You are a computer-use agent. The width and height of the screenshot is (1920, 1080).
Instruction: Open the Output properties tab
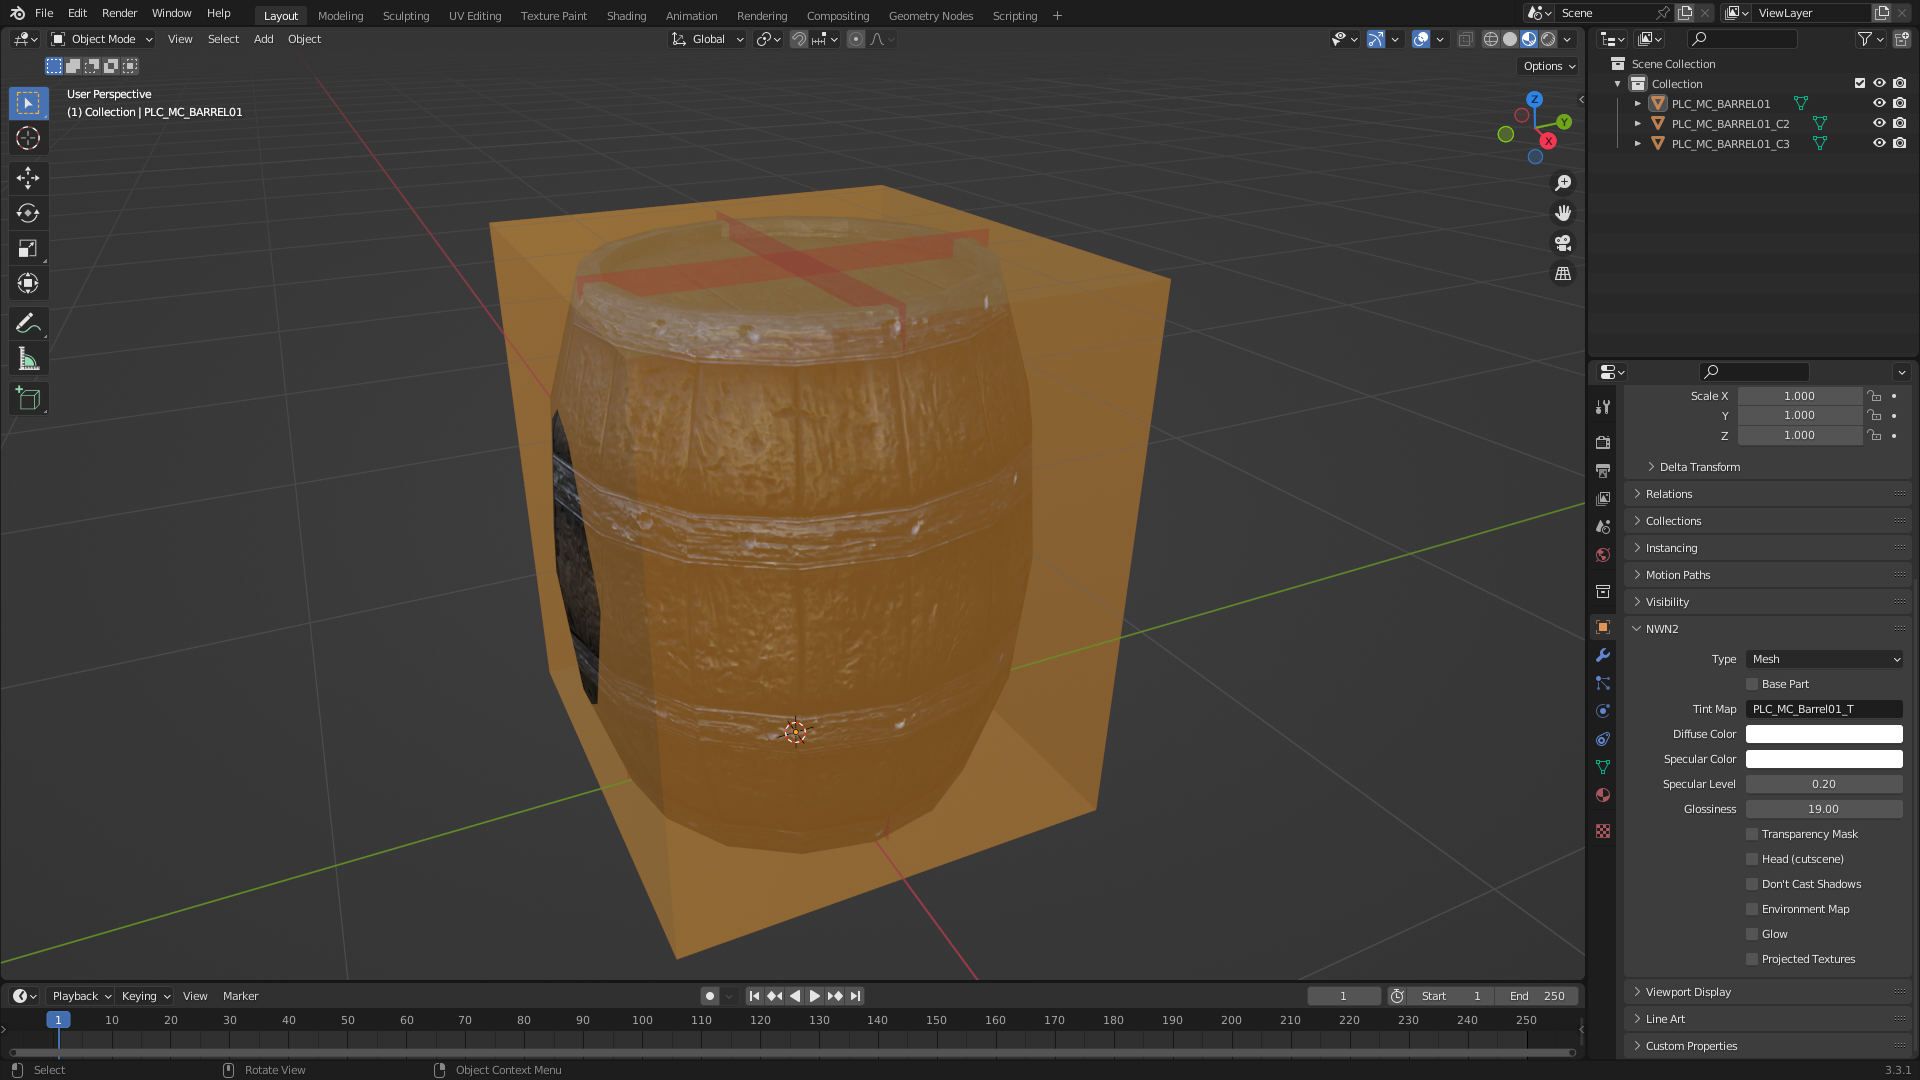click(x=1603, y=470)
